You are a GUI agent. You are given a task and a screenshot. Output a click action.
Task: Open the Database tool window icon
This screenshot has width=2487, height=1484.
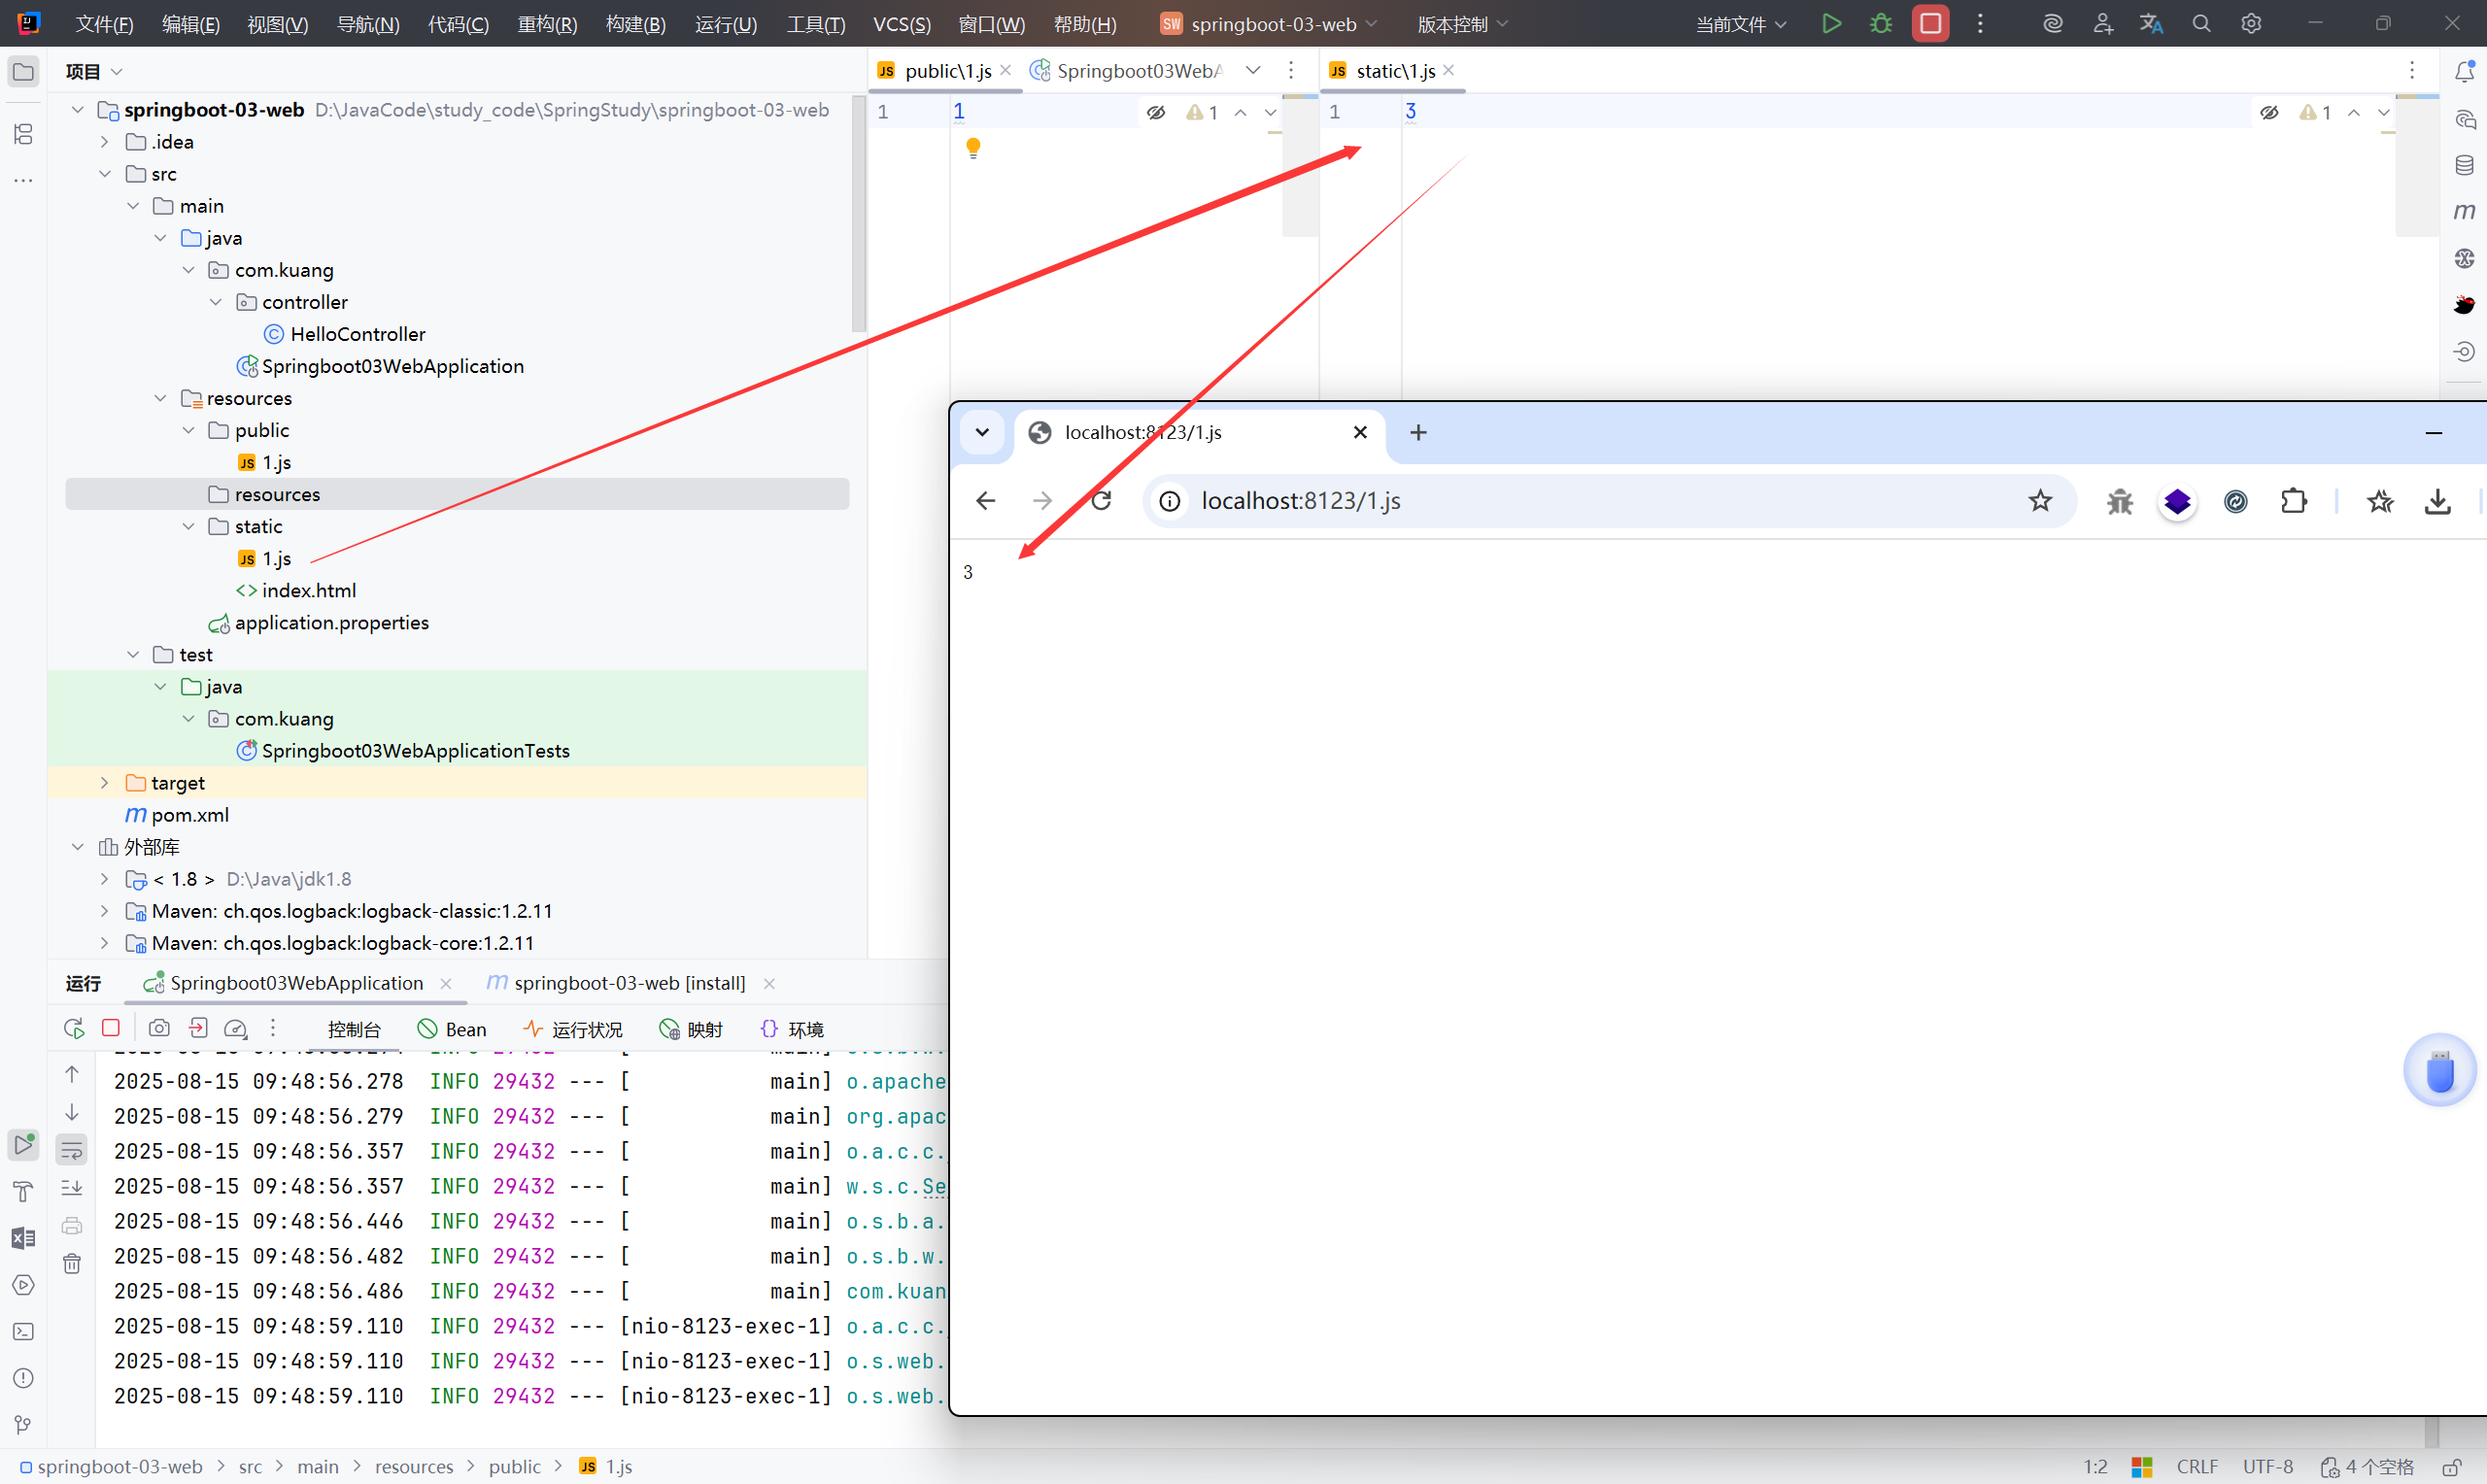pos(2464,165)
